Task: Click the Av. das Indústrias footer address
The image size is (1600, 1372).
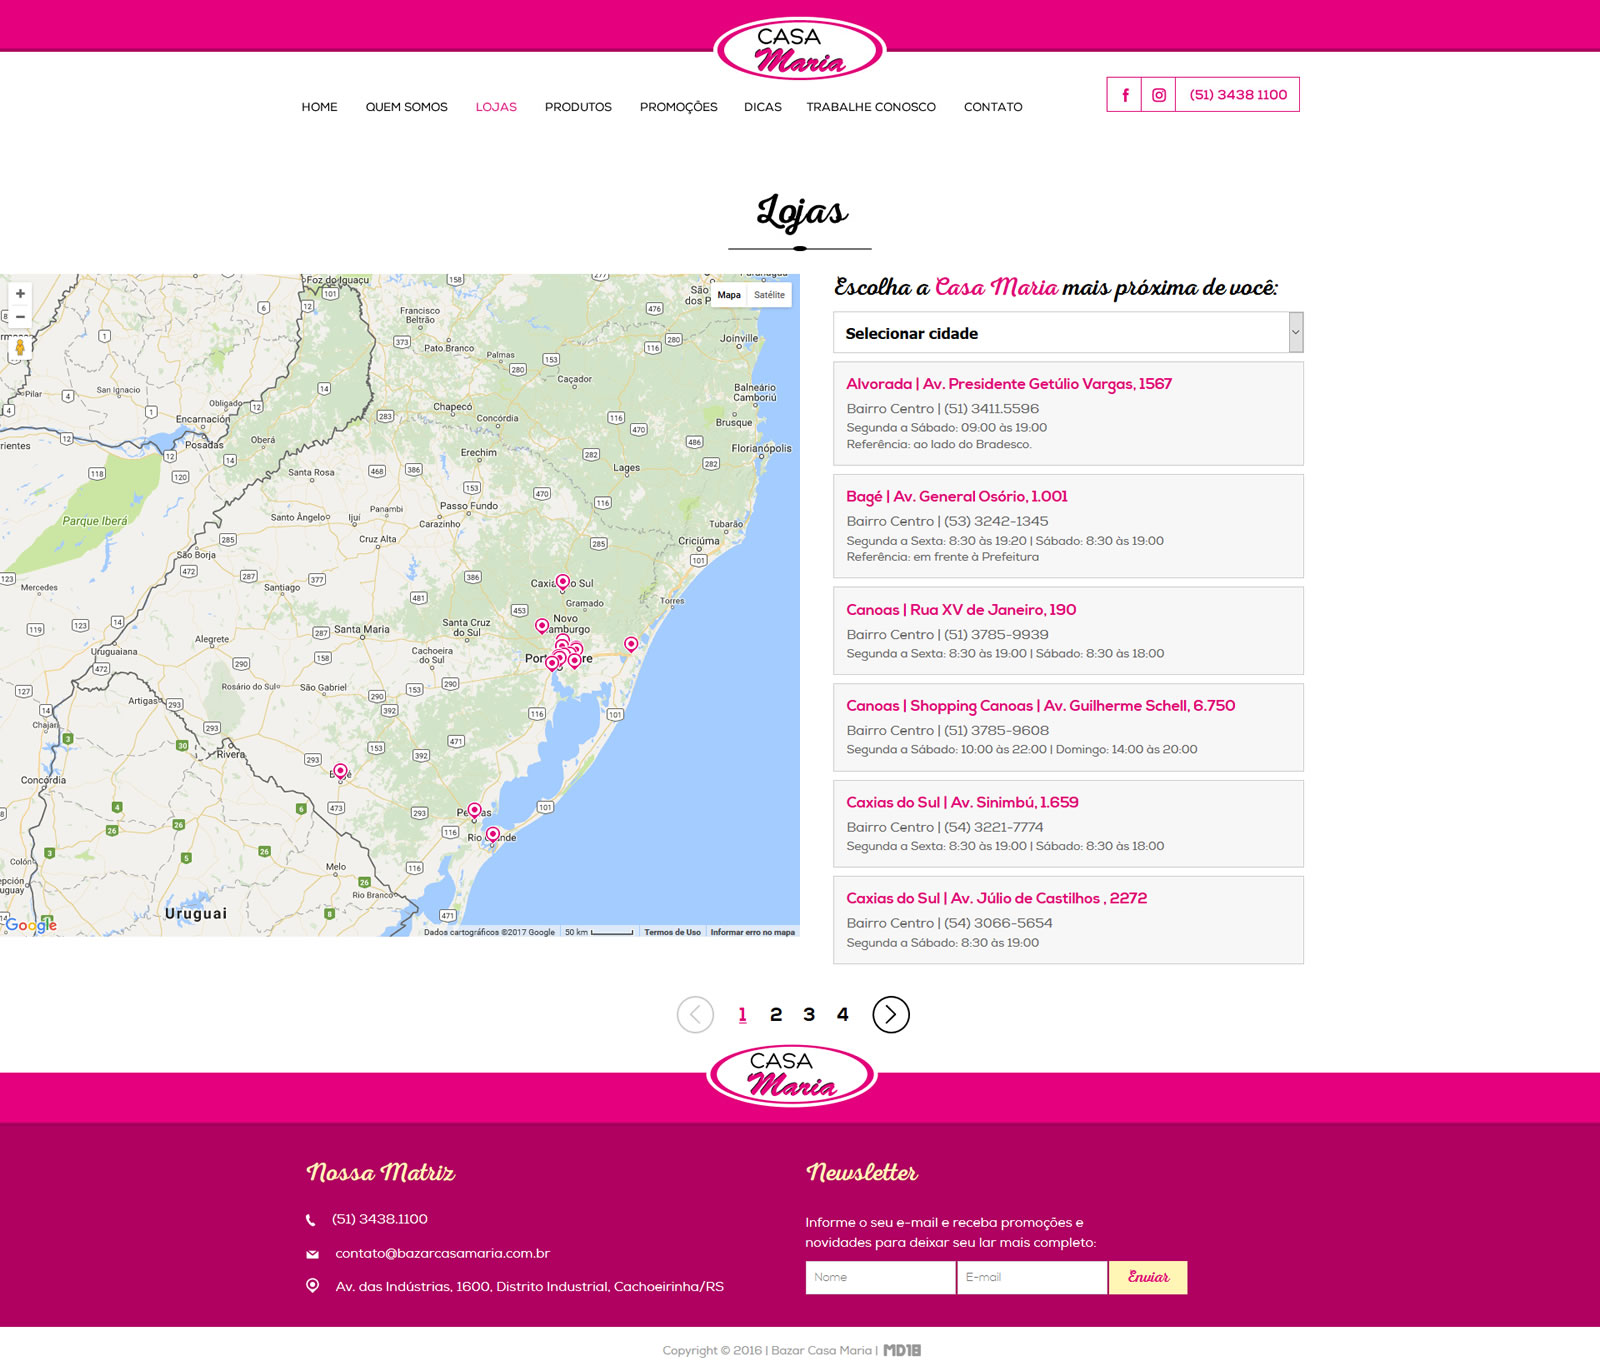Action: tap(529, 1287)
